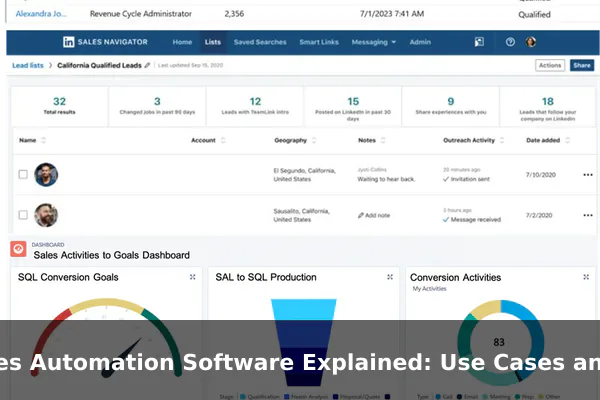Click the 'Sausalito, California' geography cell

302,215
